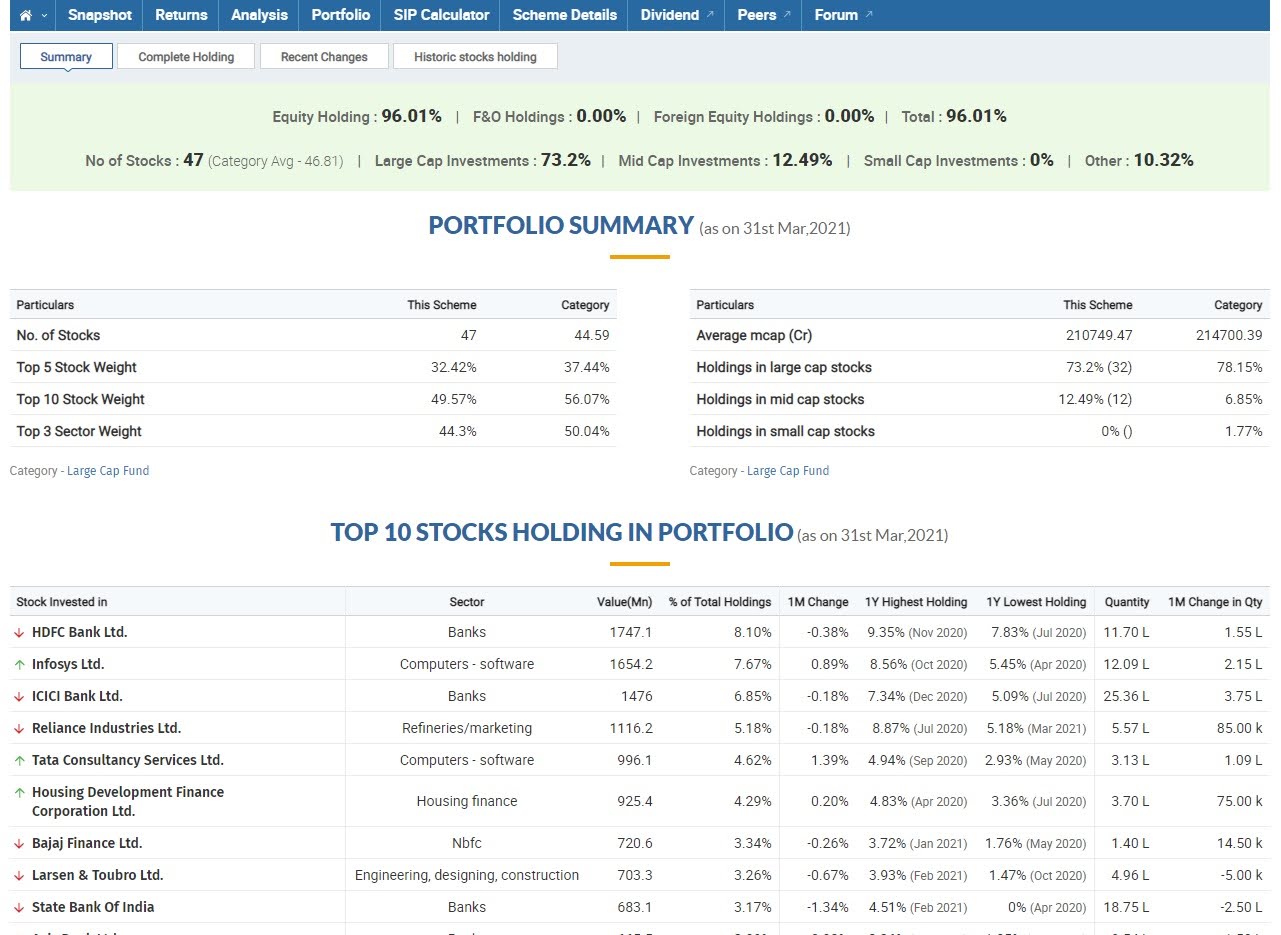Click Engineering, designing, construction sector cell
This screenshot has width=1281, height=935.
(467, 875)
